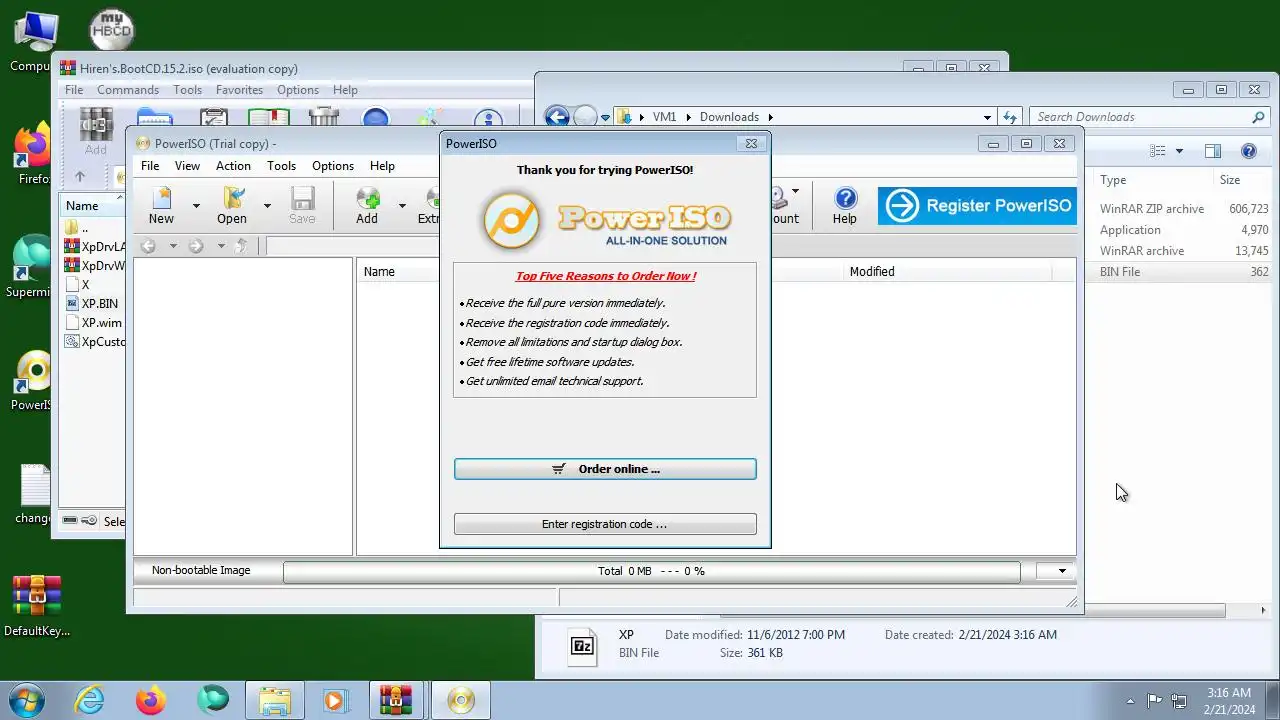Click the WinRAR icon on the taskbar

[396, 700]
